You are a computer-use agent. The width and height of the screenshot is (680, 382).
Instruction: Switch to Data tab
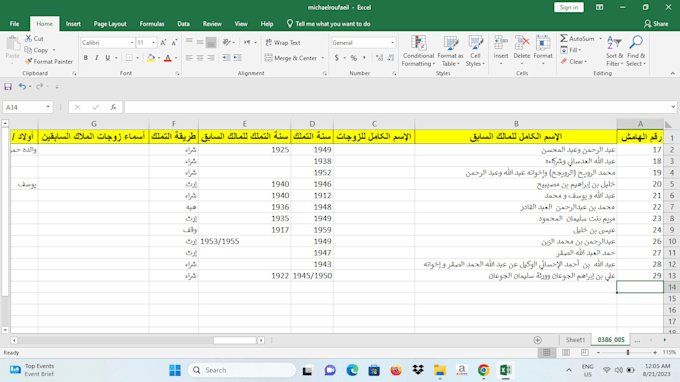(x=183, y=24)
